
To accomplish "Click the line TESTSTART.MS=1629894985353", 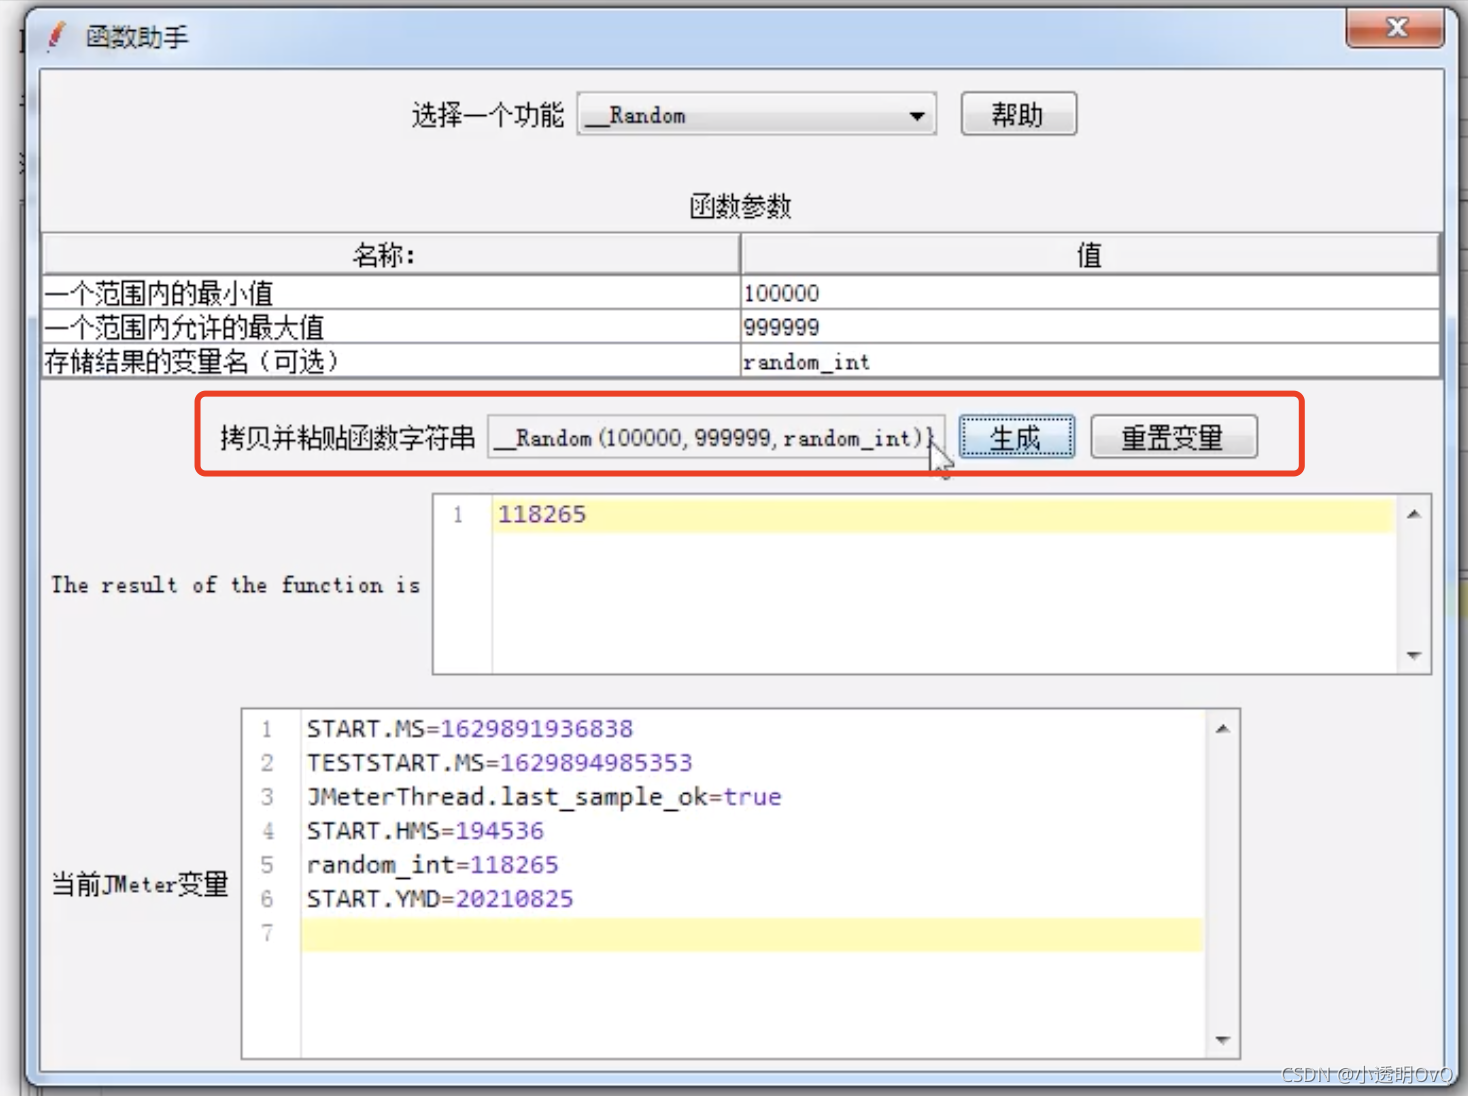I will tap(499, 763).
